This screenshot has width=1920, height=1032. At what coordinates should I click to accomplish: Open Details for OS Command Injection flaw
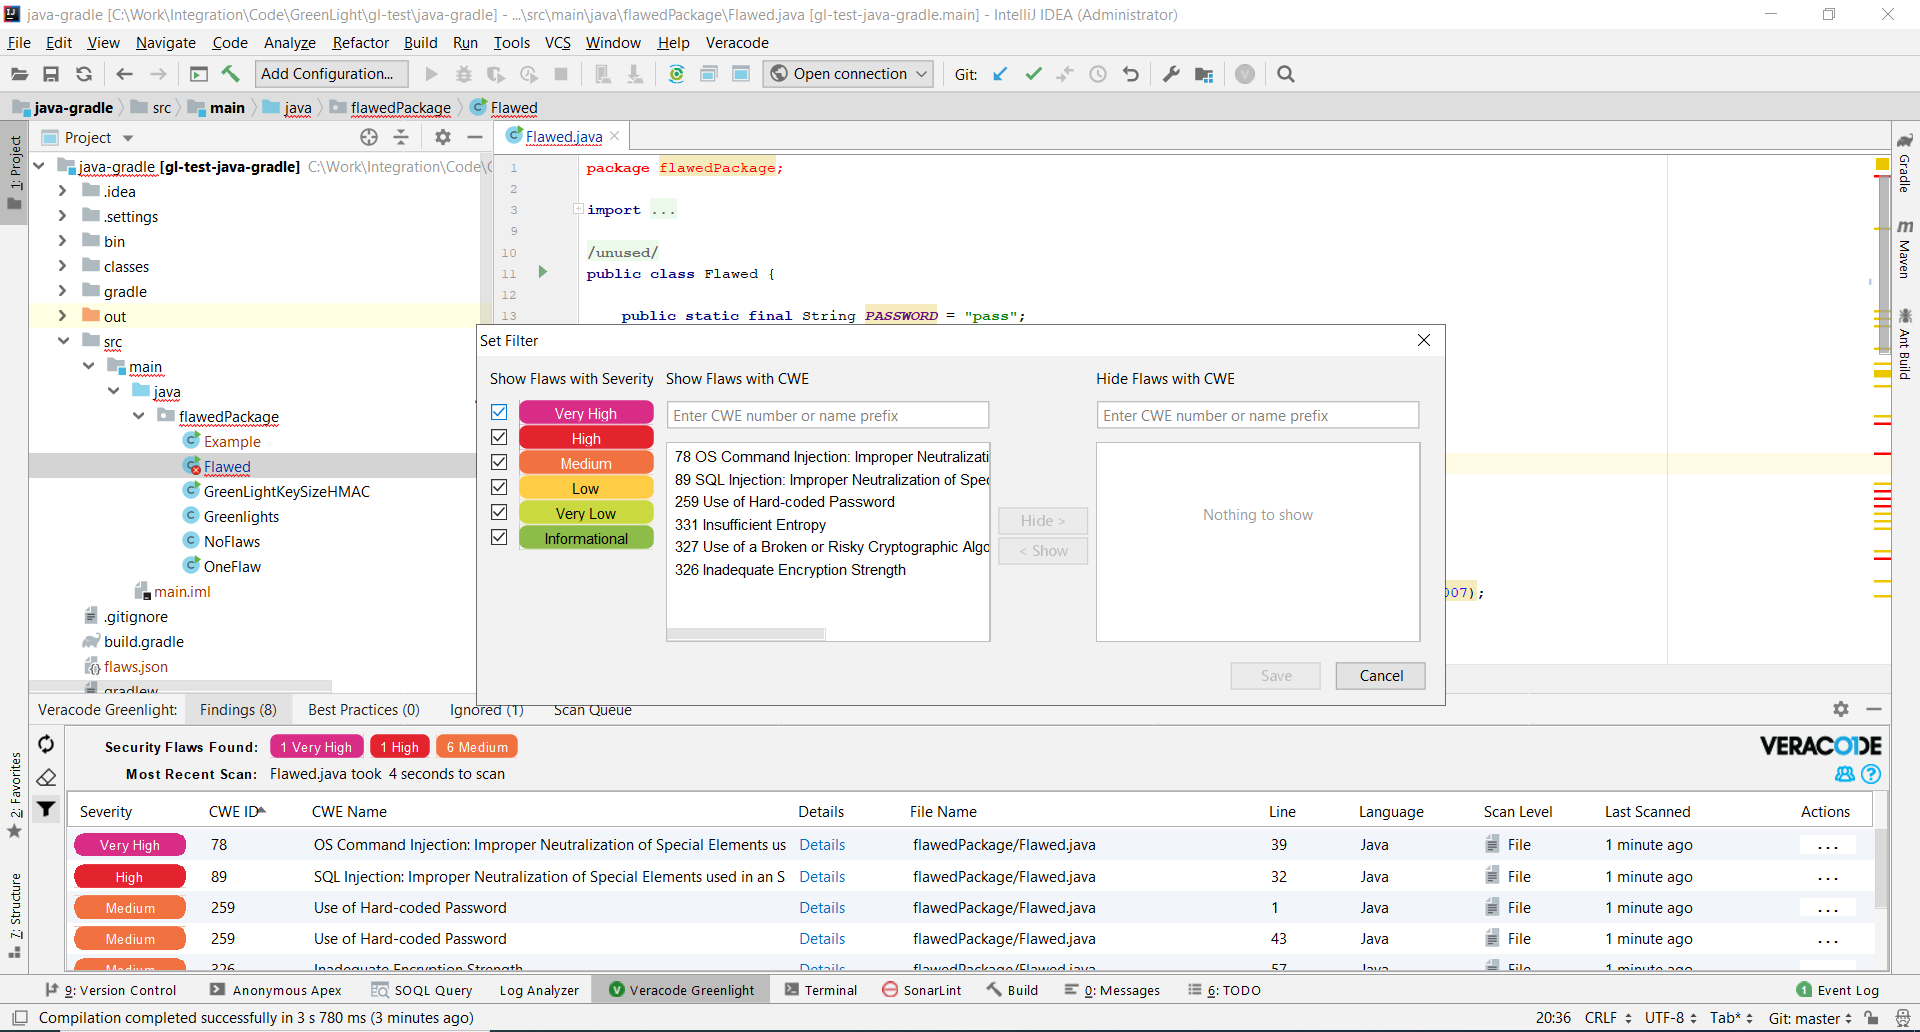(822, 845)
